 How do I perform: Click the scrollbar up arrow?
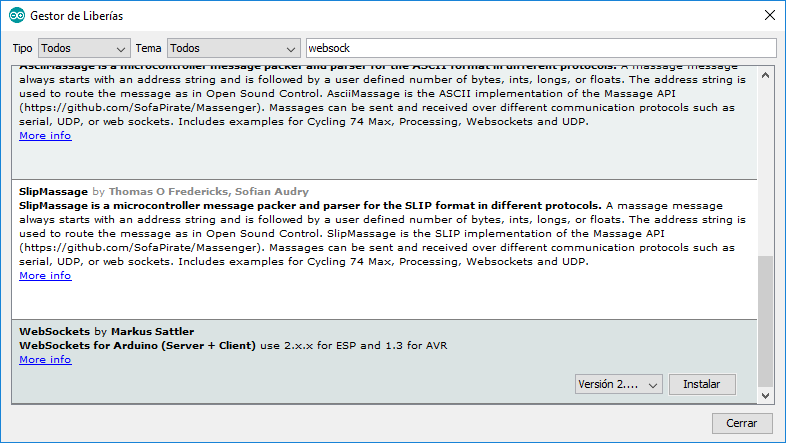coord(765,75)
